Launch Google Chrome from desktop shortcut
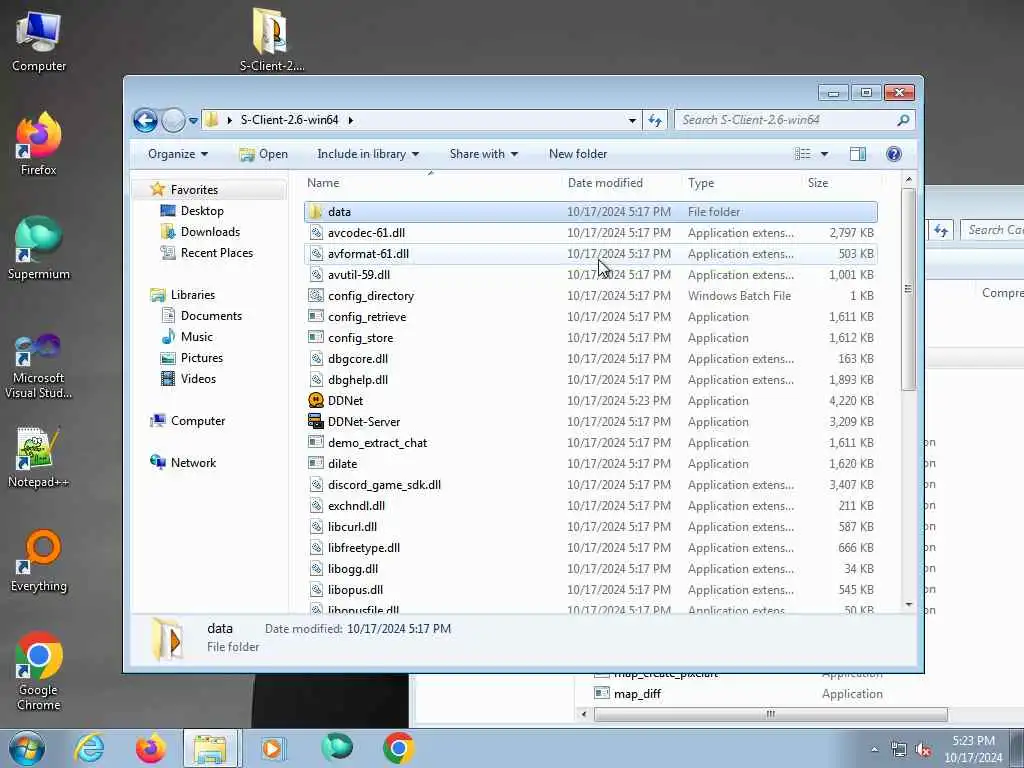 pyautogui.click(x=39, y=671)
